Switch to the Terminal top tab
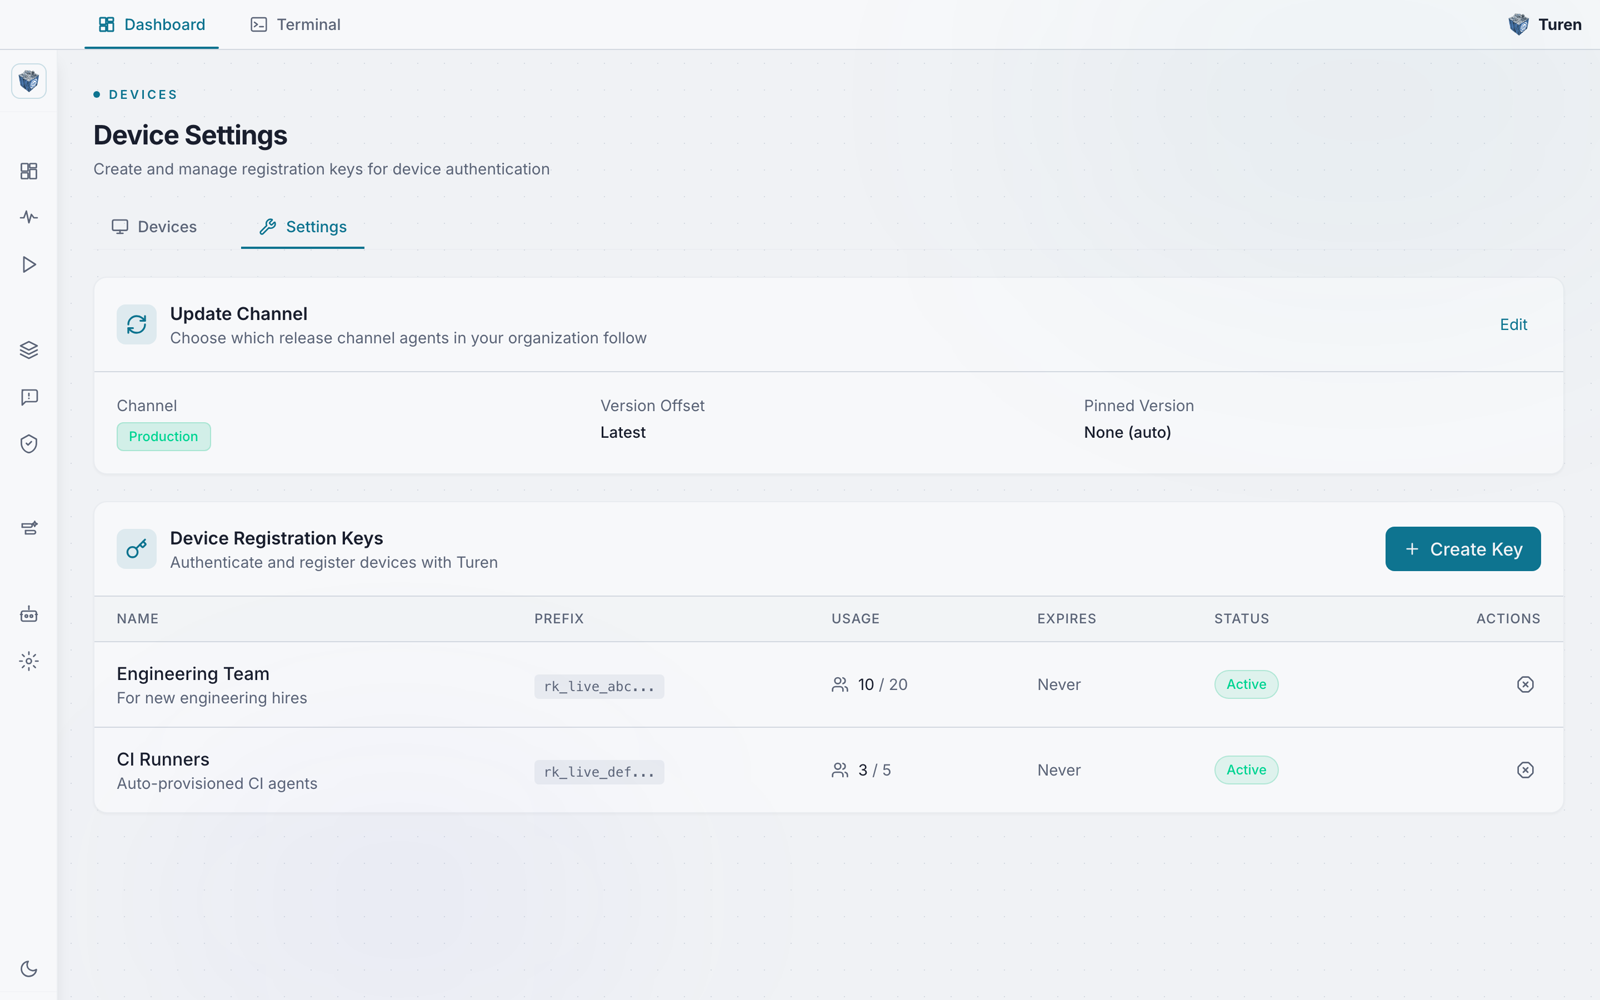The width and height of the screenshot is (1600, 1000). (295, 24)
